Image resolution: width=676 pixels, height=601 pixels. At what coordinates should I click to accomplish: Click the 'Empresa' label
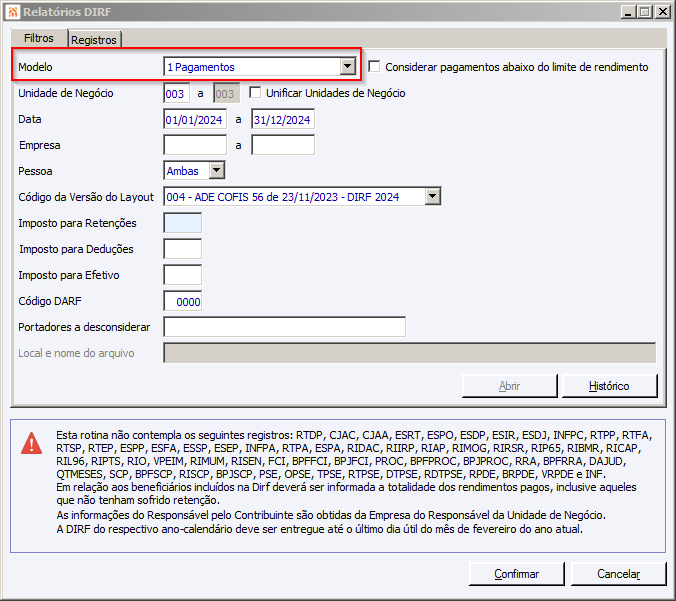click(x=40, y=145)
